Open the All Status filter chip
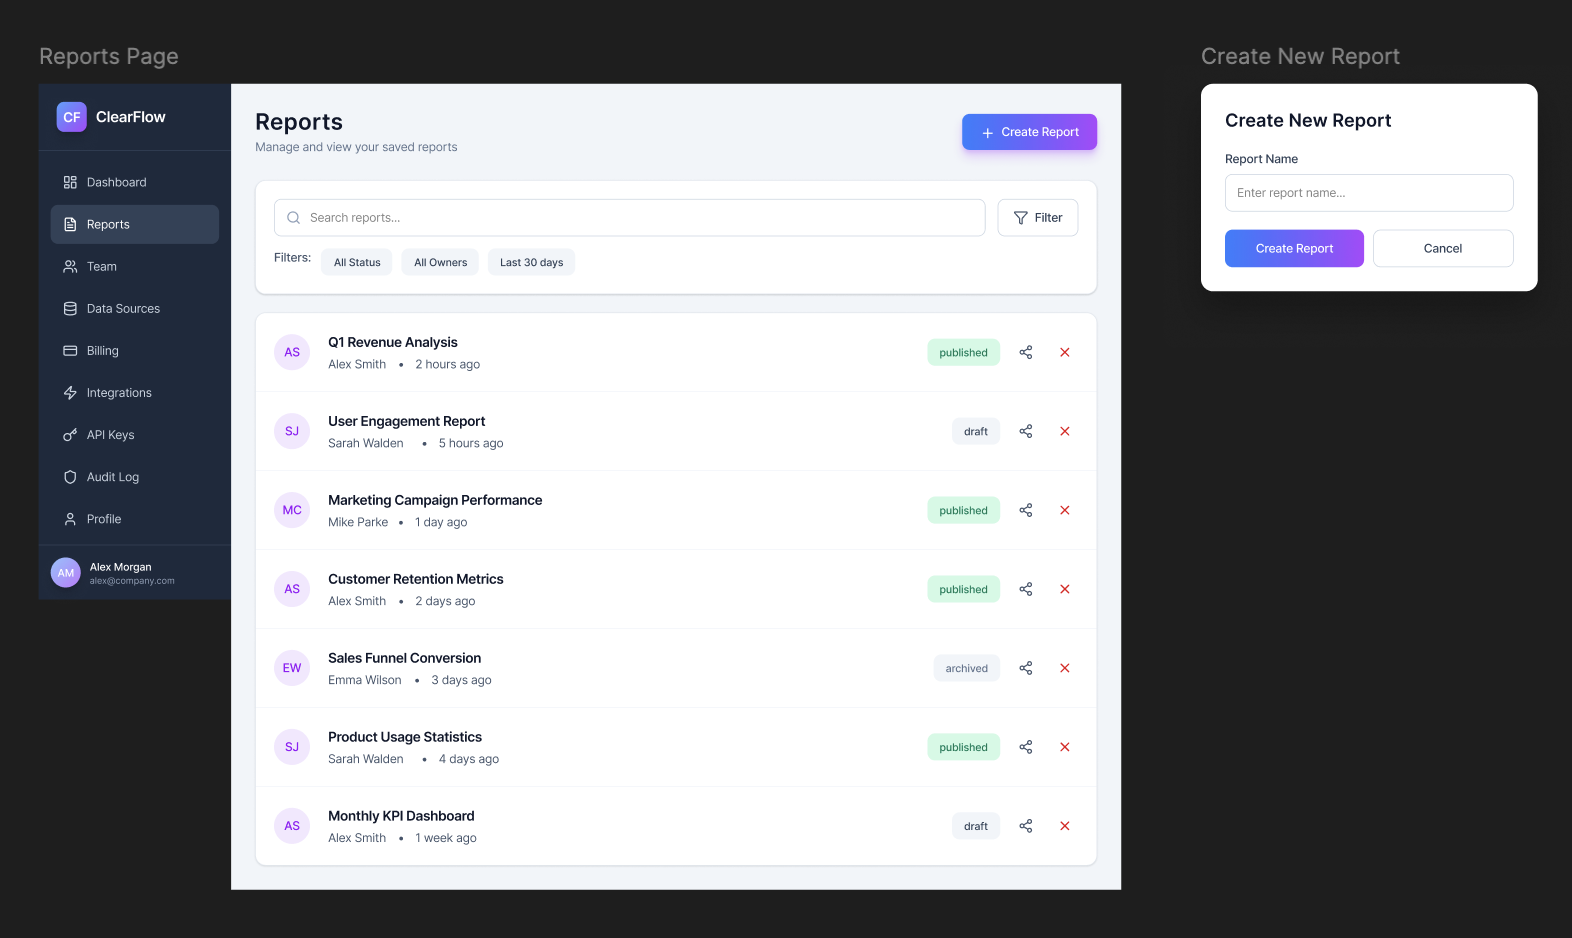Viewport: 1572px width, 938px height. (357, 262)
